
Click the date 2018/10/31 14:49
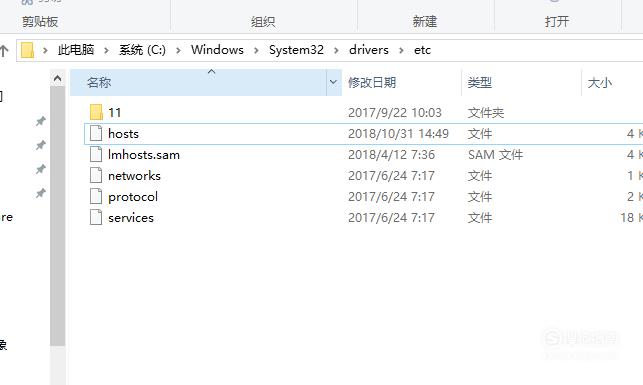point(399,134)
